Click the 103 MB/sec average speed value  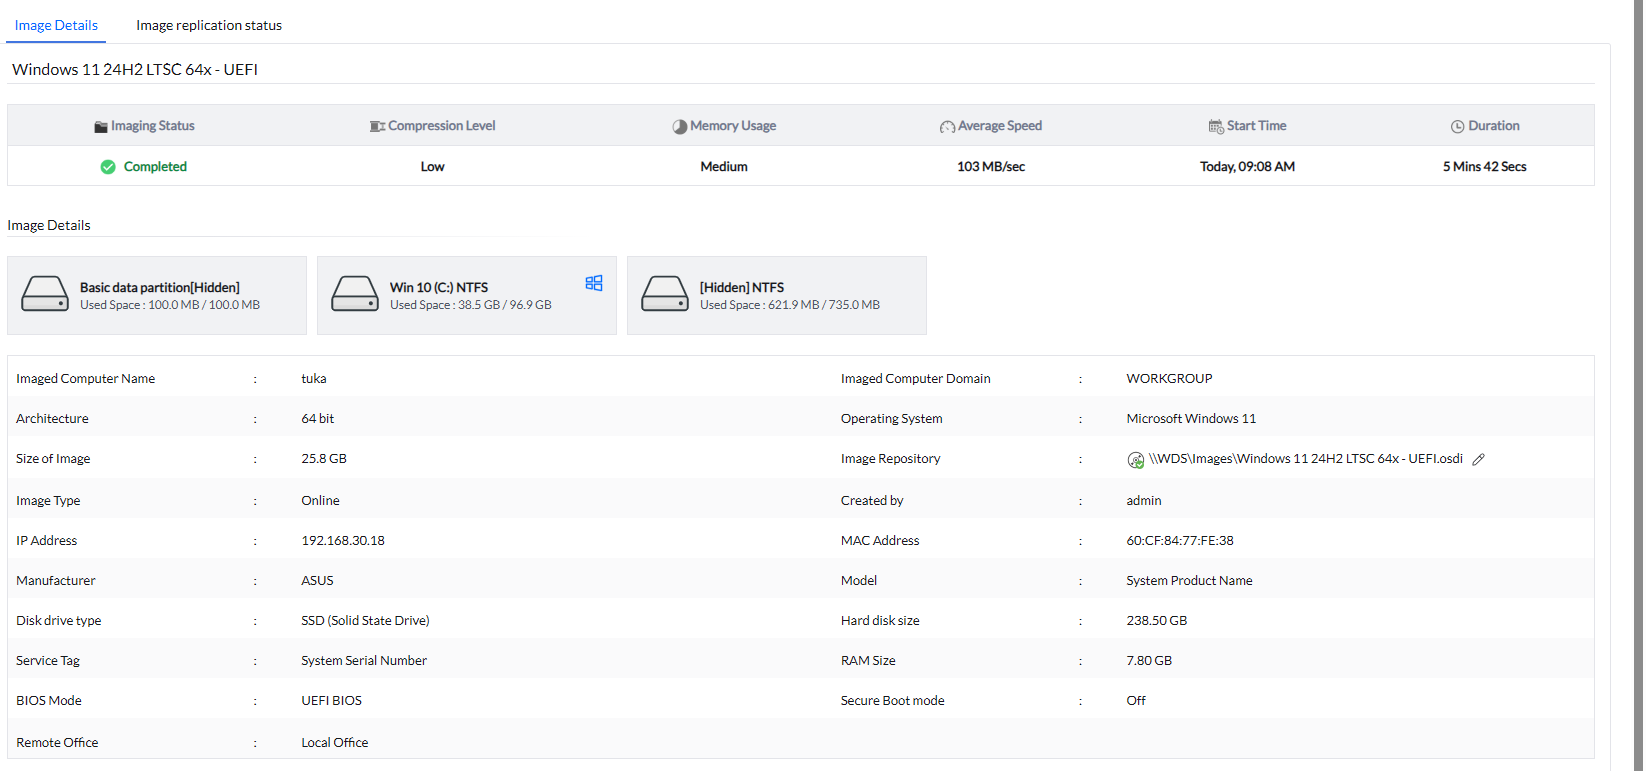(991, 167)
